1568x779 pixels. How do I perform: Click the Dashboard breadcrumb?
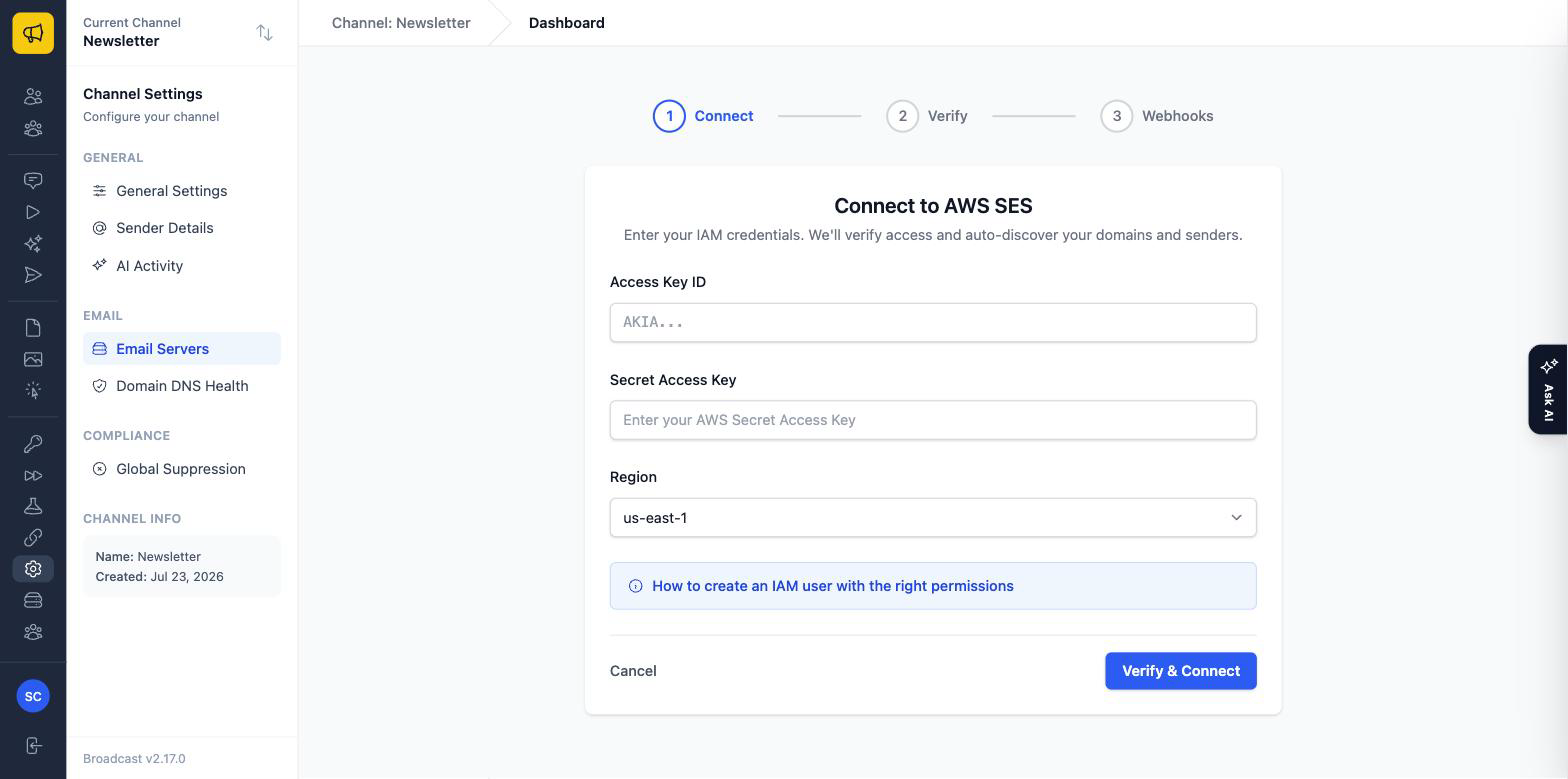566,23
